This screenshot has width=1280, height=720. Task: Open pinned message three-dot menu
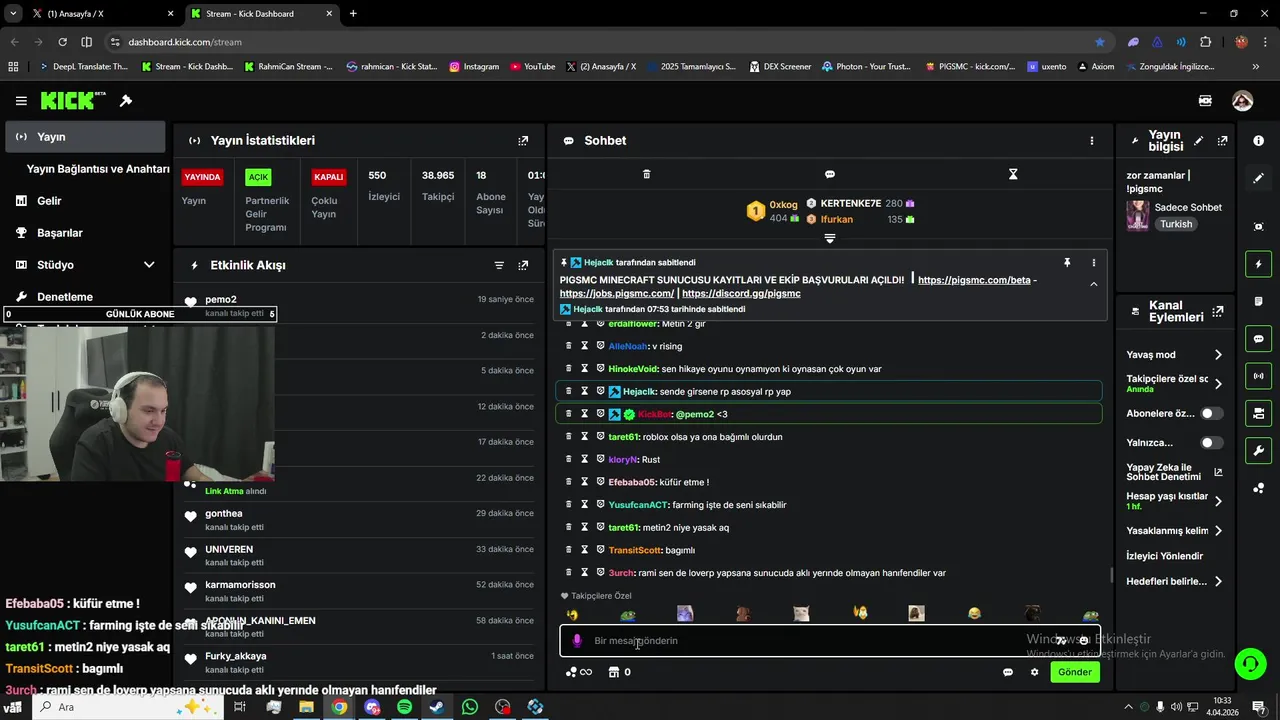[1093, 262]
